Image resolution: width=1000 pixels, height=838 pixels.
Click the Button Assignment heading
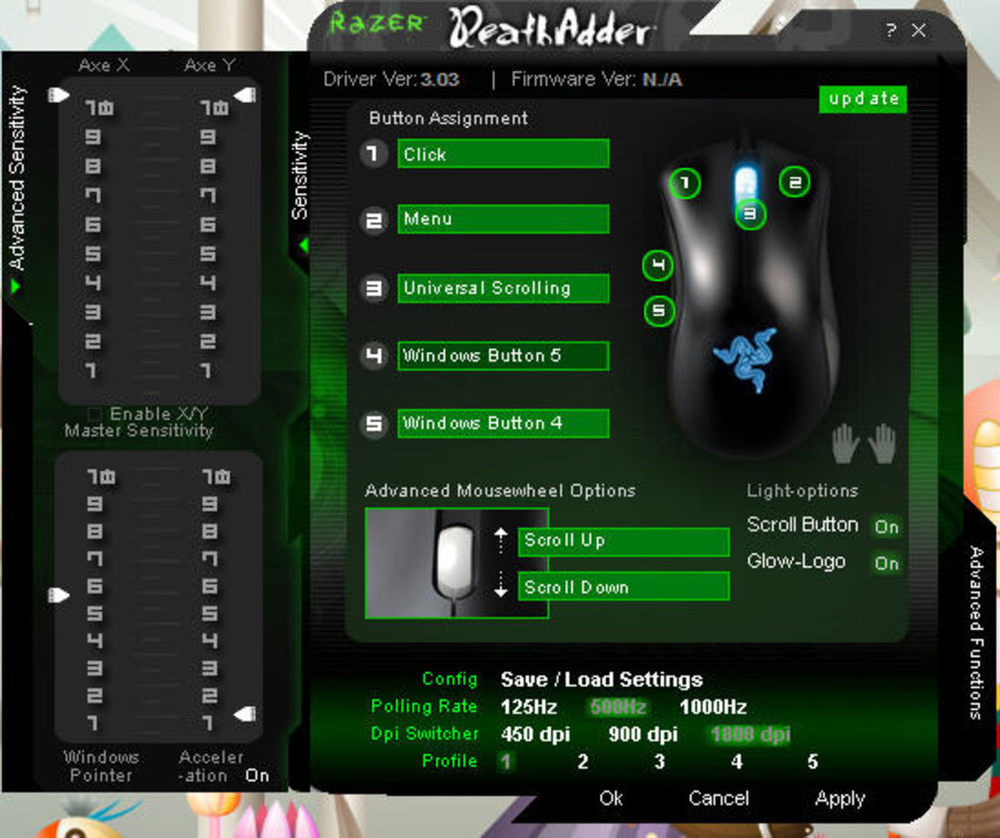click(x=448, y=118)
